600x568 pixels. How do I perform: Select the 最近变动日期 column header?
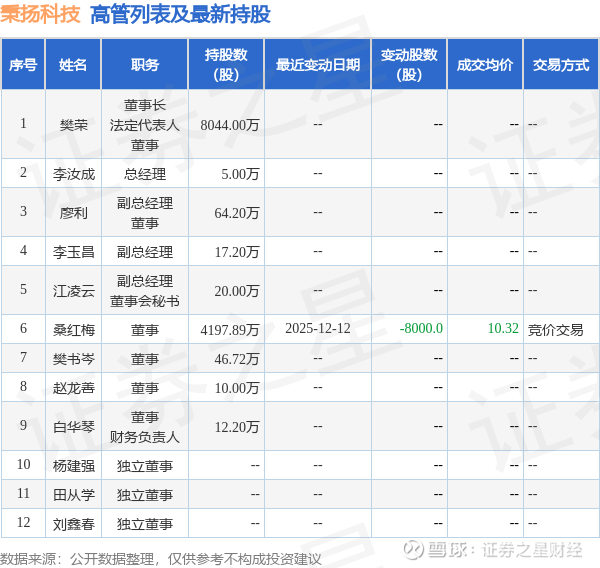point(318,64)
